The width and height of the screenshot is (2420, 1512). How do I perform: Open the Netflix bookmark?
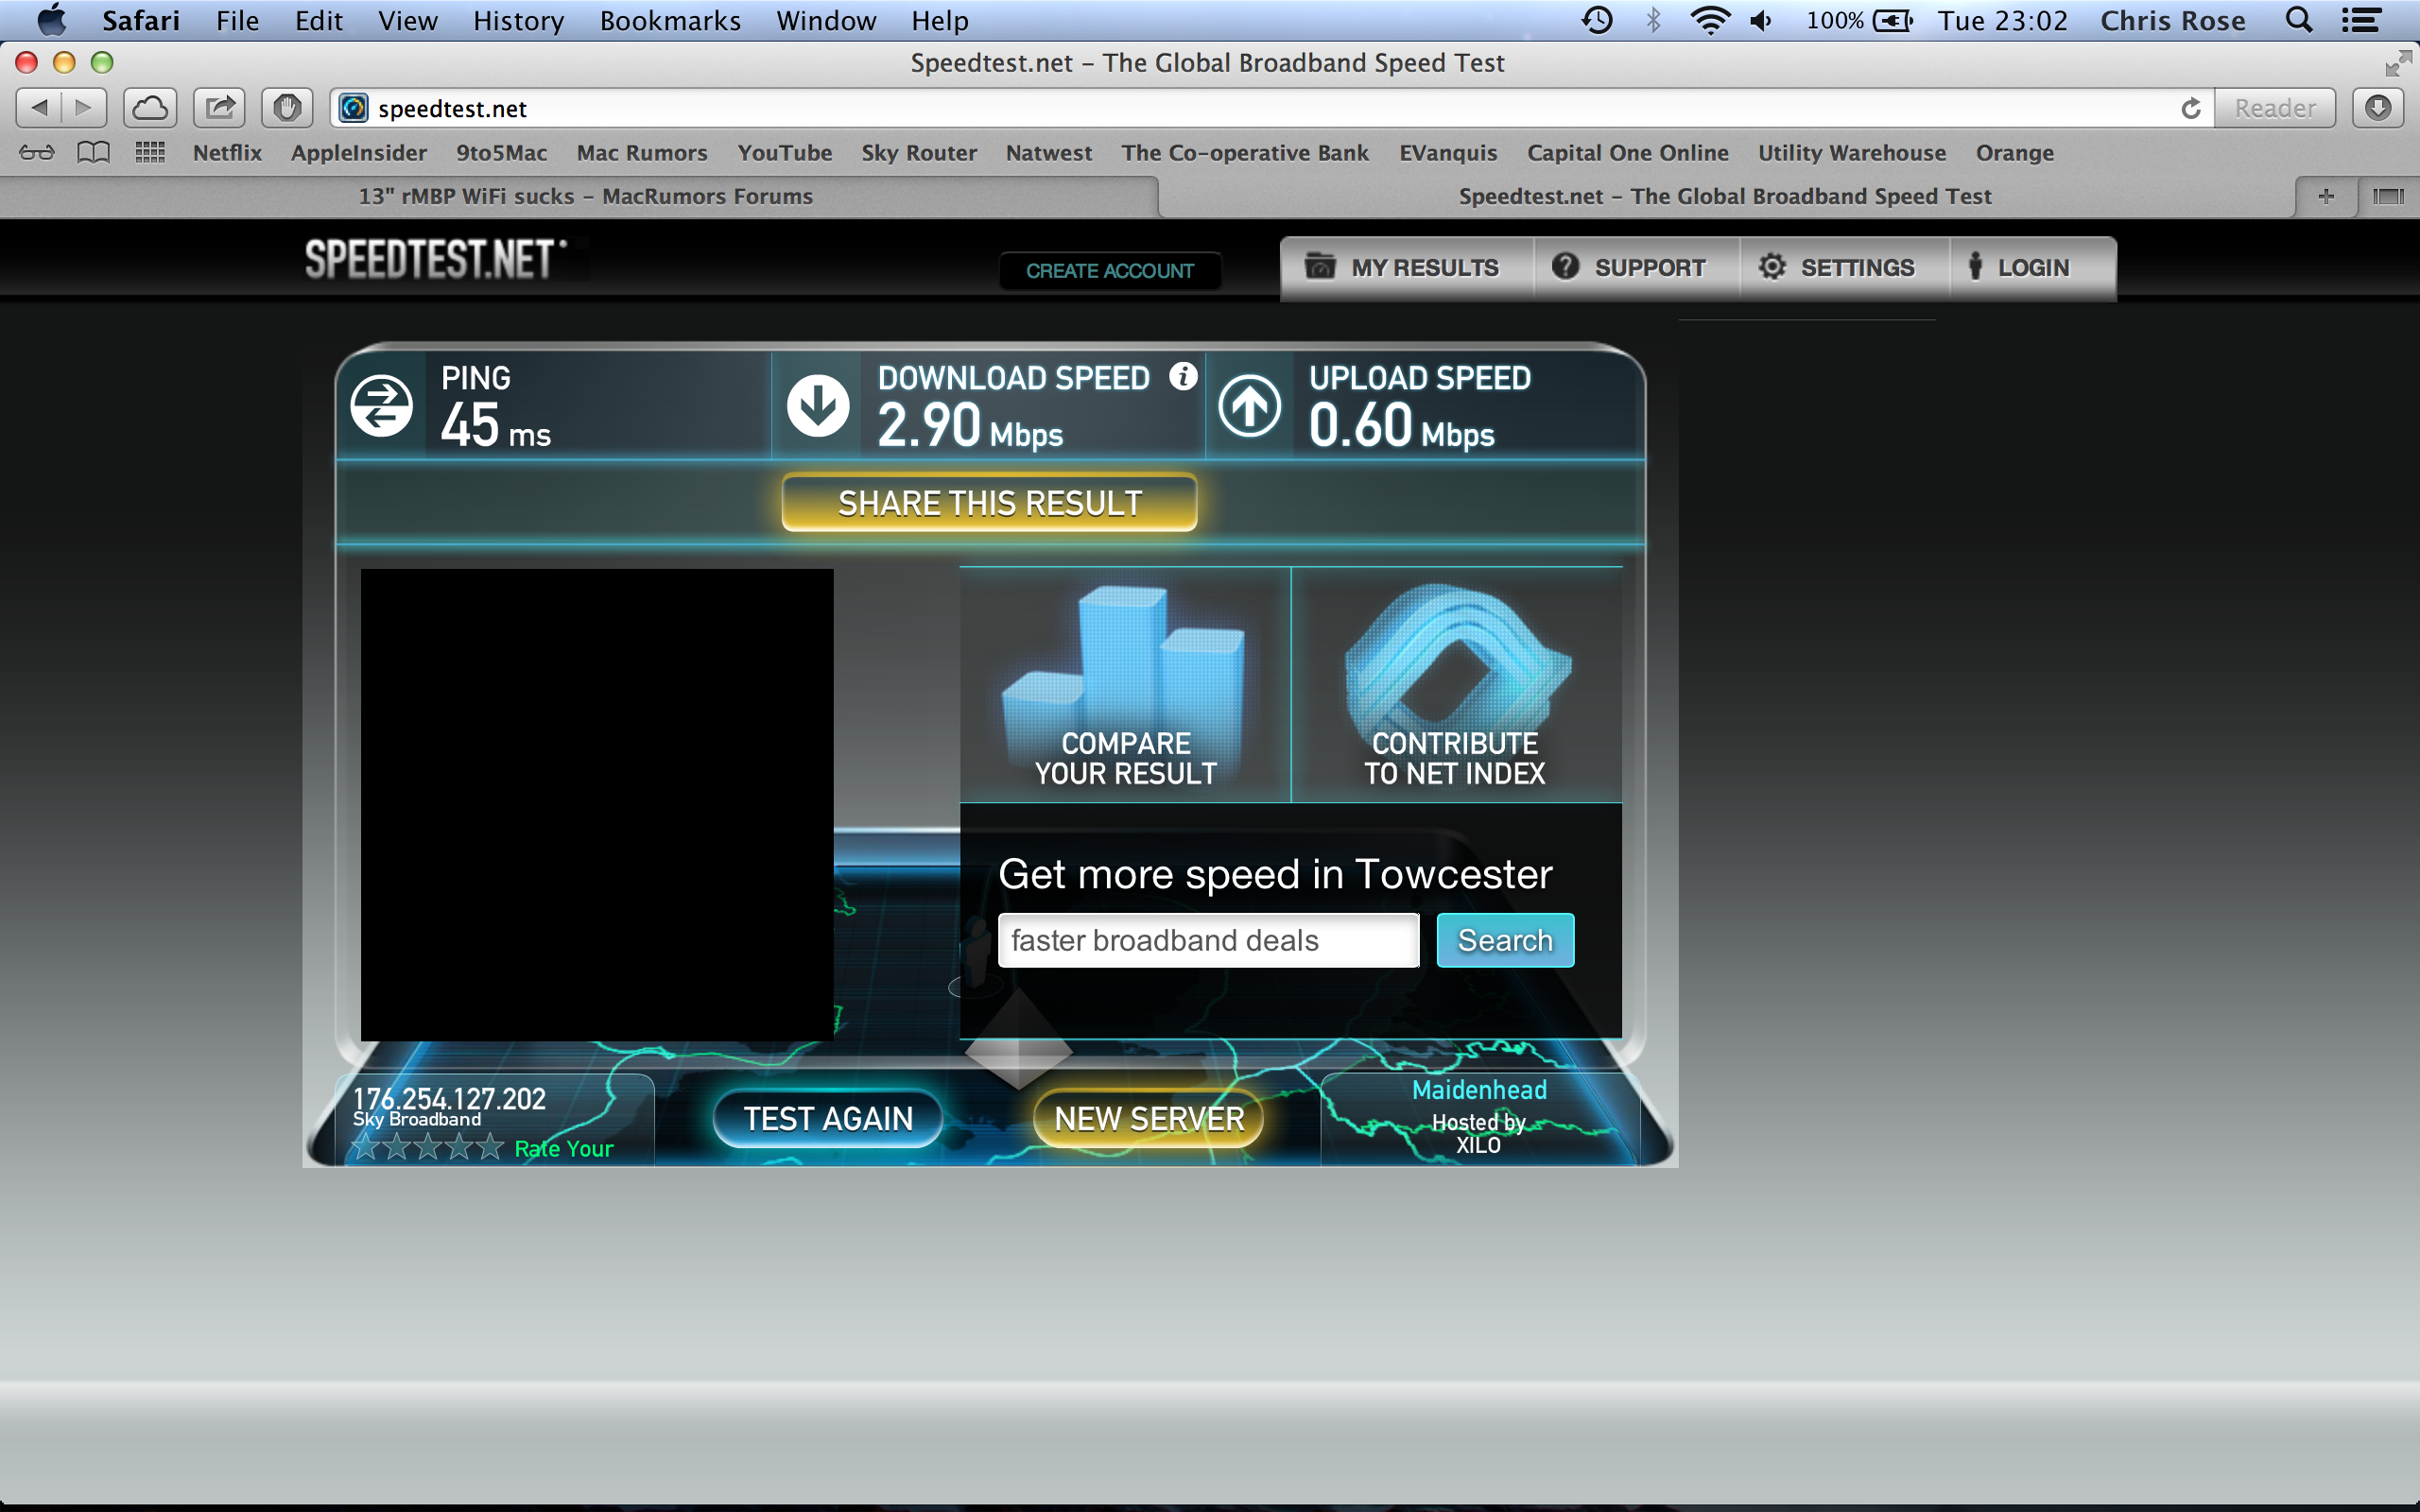tap(227, 153)
